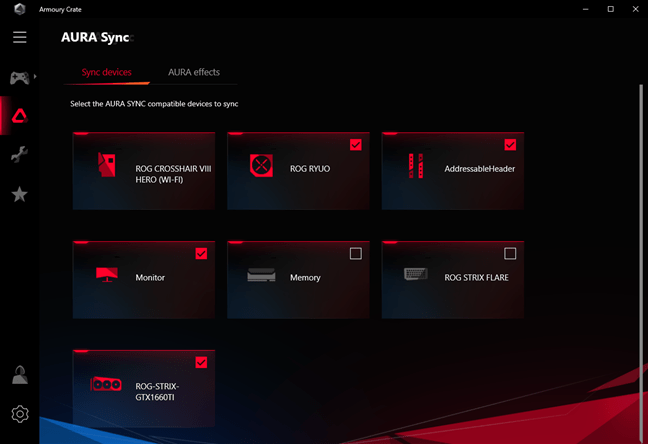Click the AddressableHeader LED strip icon
Viewport: 648px width, 444px height.
tap(416, 166)
